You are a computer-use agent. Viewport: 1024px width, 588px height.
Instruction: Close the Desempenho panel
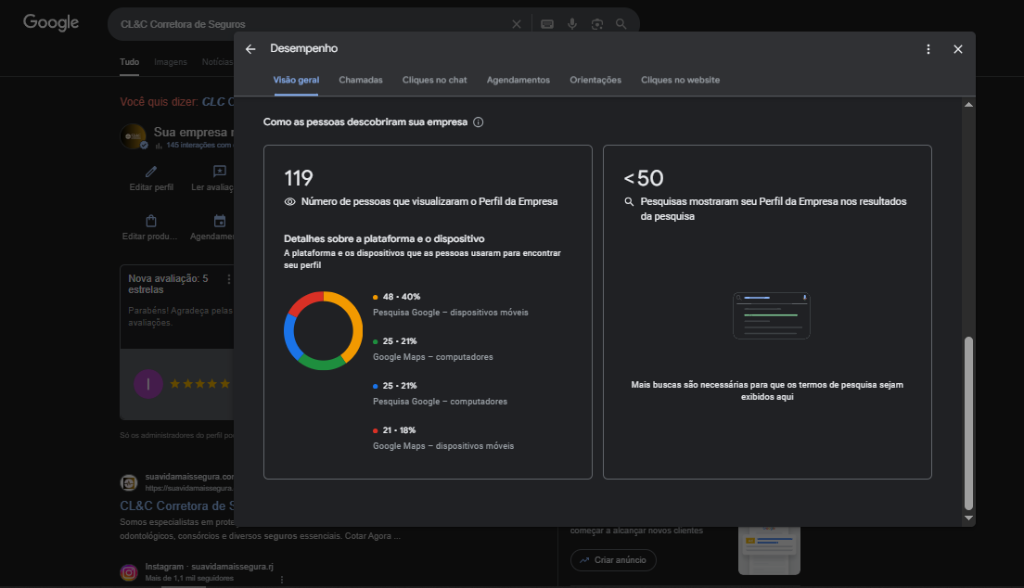pos(958,49)
